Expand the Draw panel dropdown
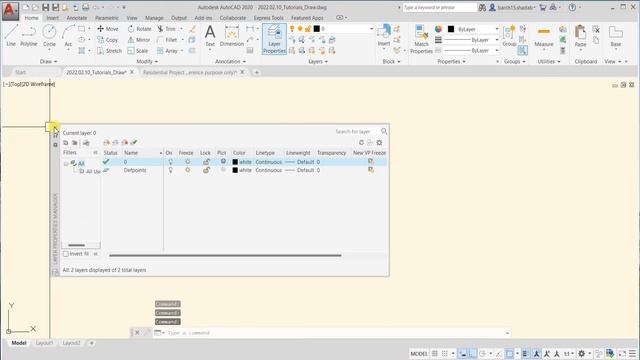 coord(49,61)
